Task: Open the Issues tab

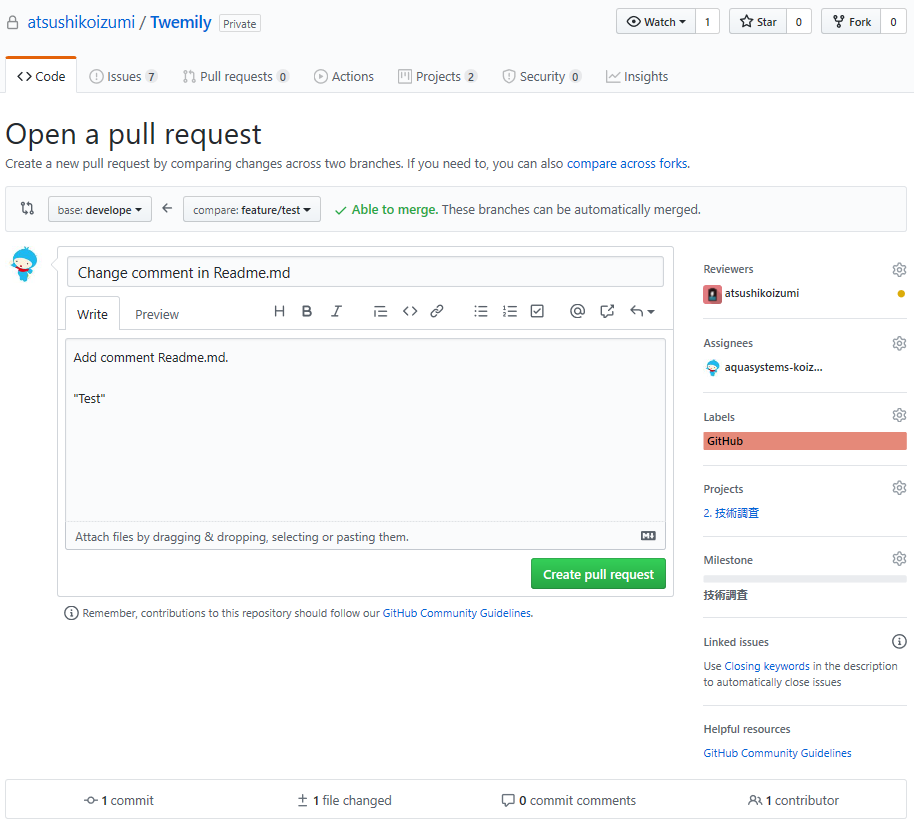Action: (x=123, y=77)
